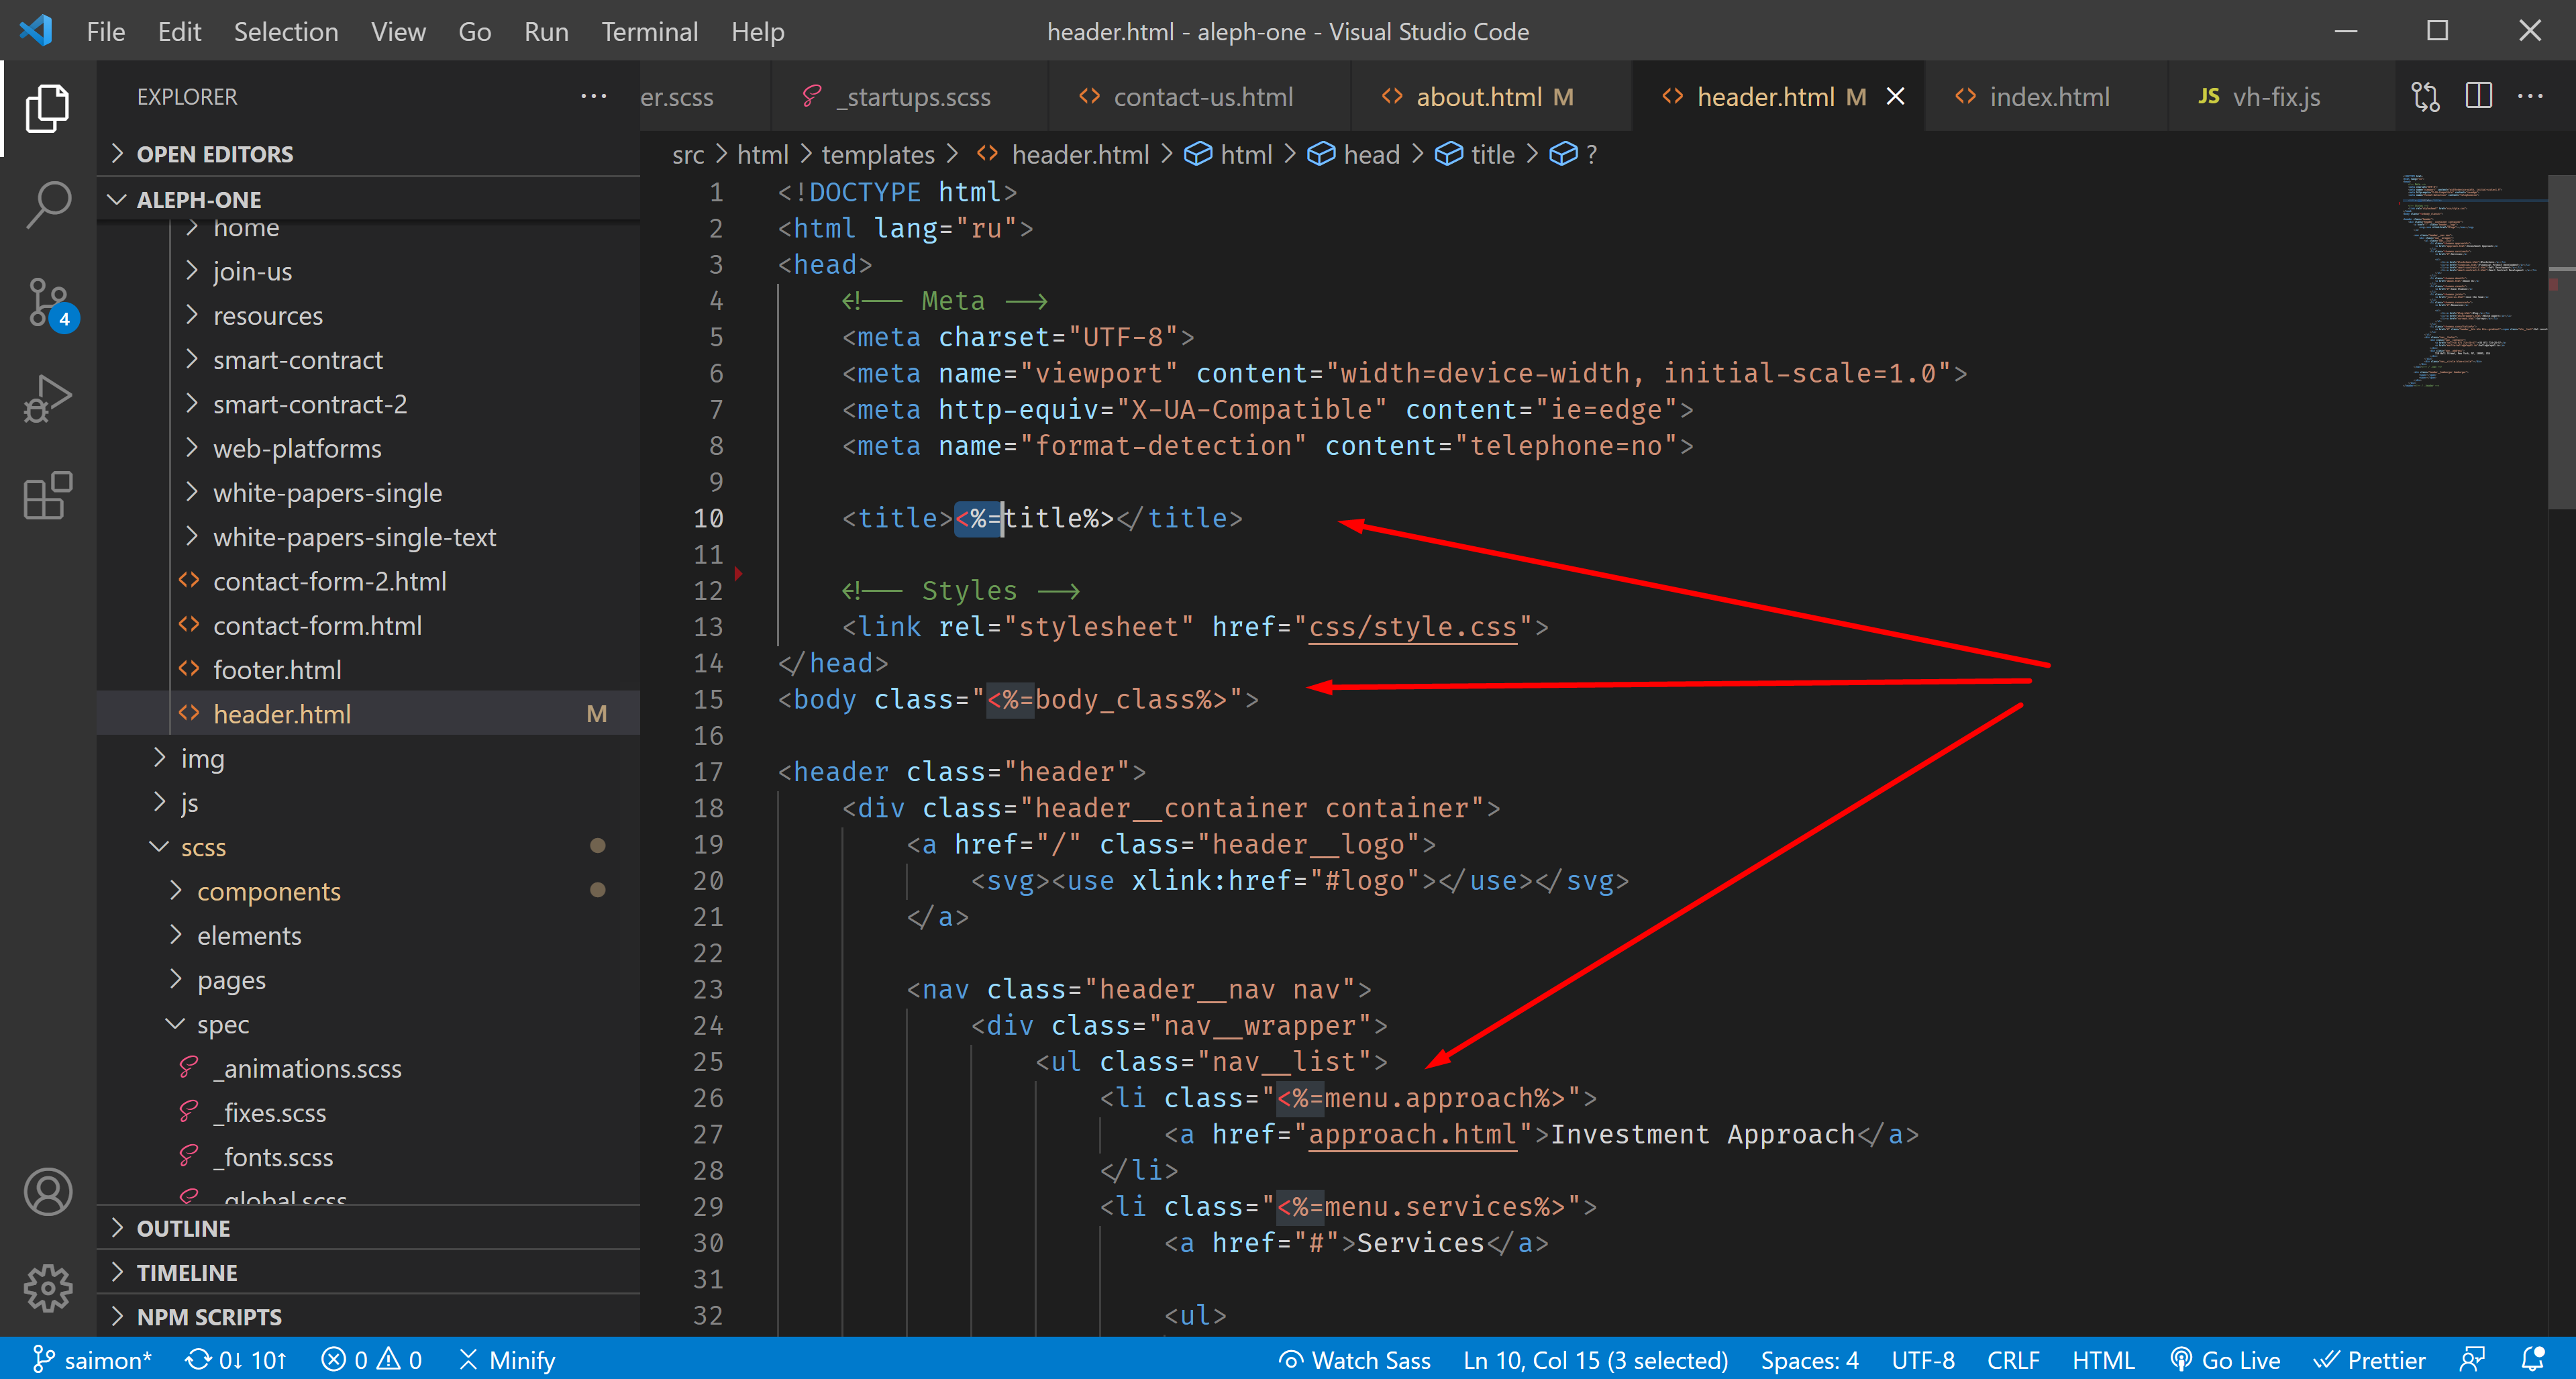Screen dimensions: 2576x1379
Task: Click the minimap to jump in file
Action: [2470, 280]
